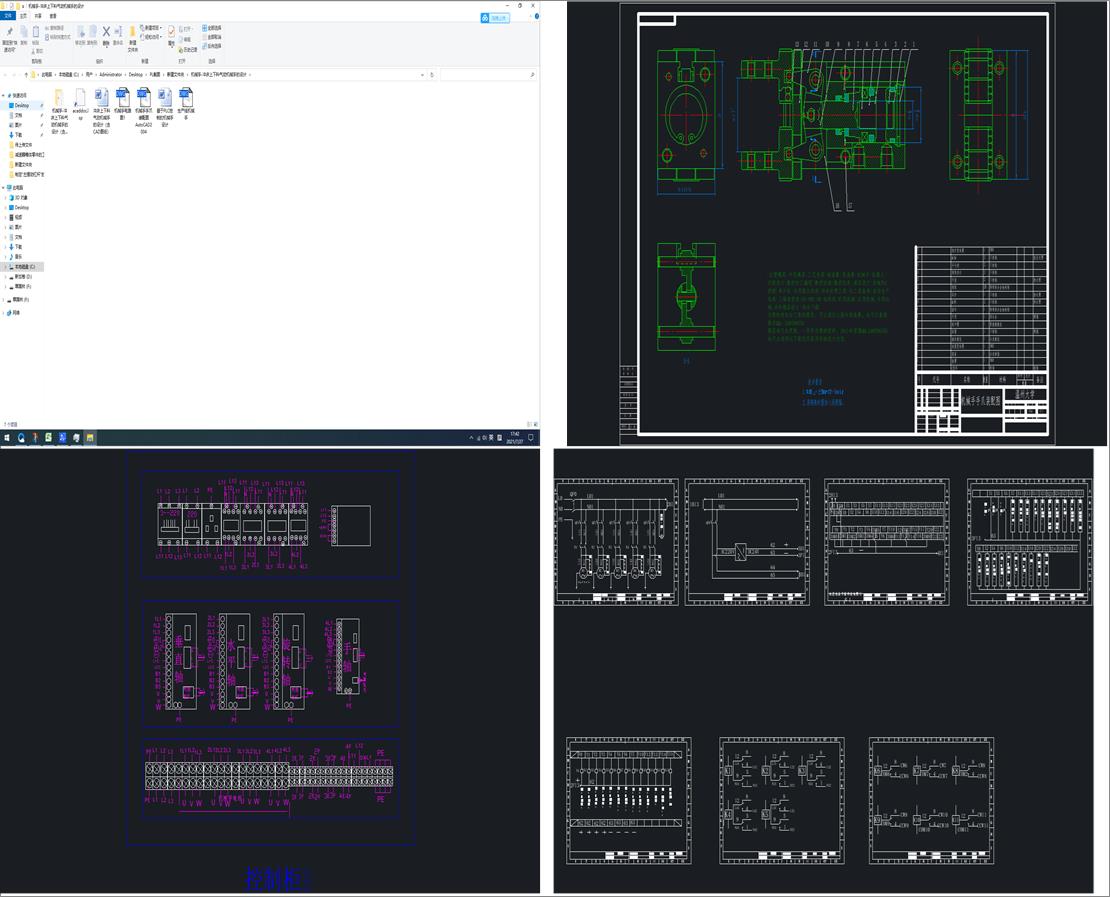Select Downloads in Quick Access
Viewport: 1110px width, 897px height.
pos(18,134)
